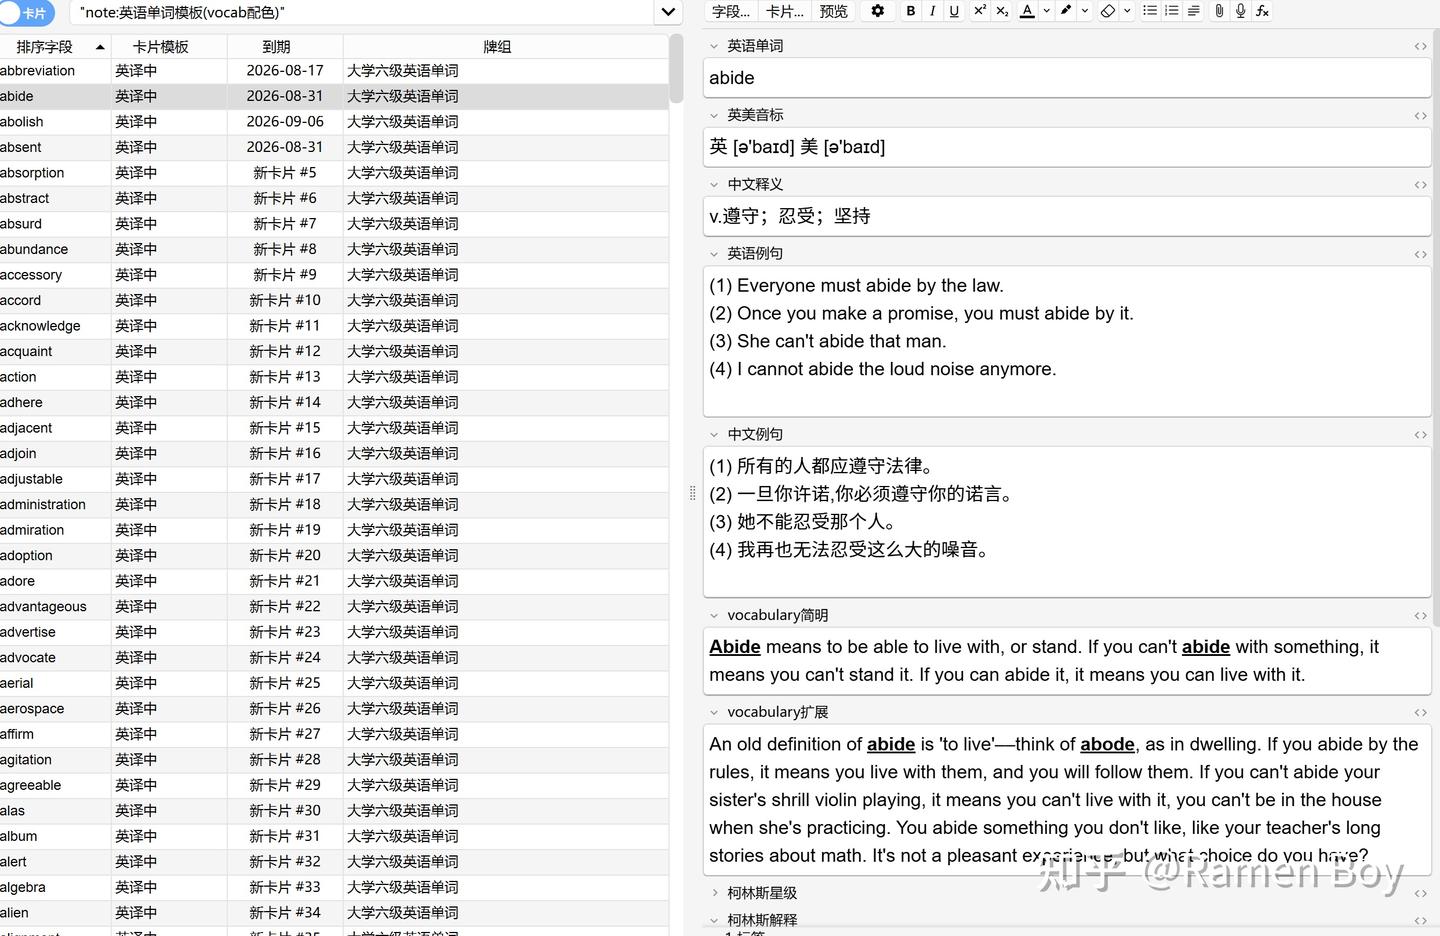Select the administration card row
The height and width of the screenshot is (936, 1440).
334,505
